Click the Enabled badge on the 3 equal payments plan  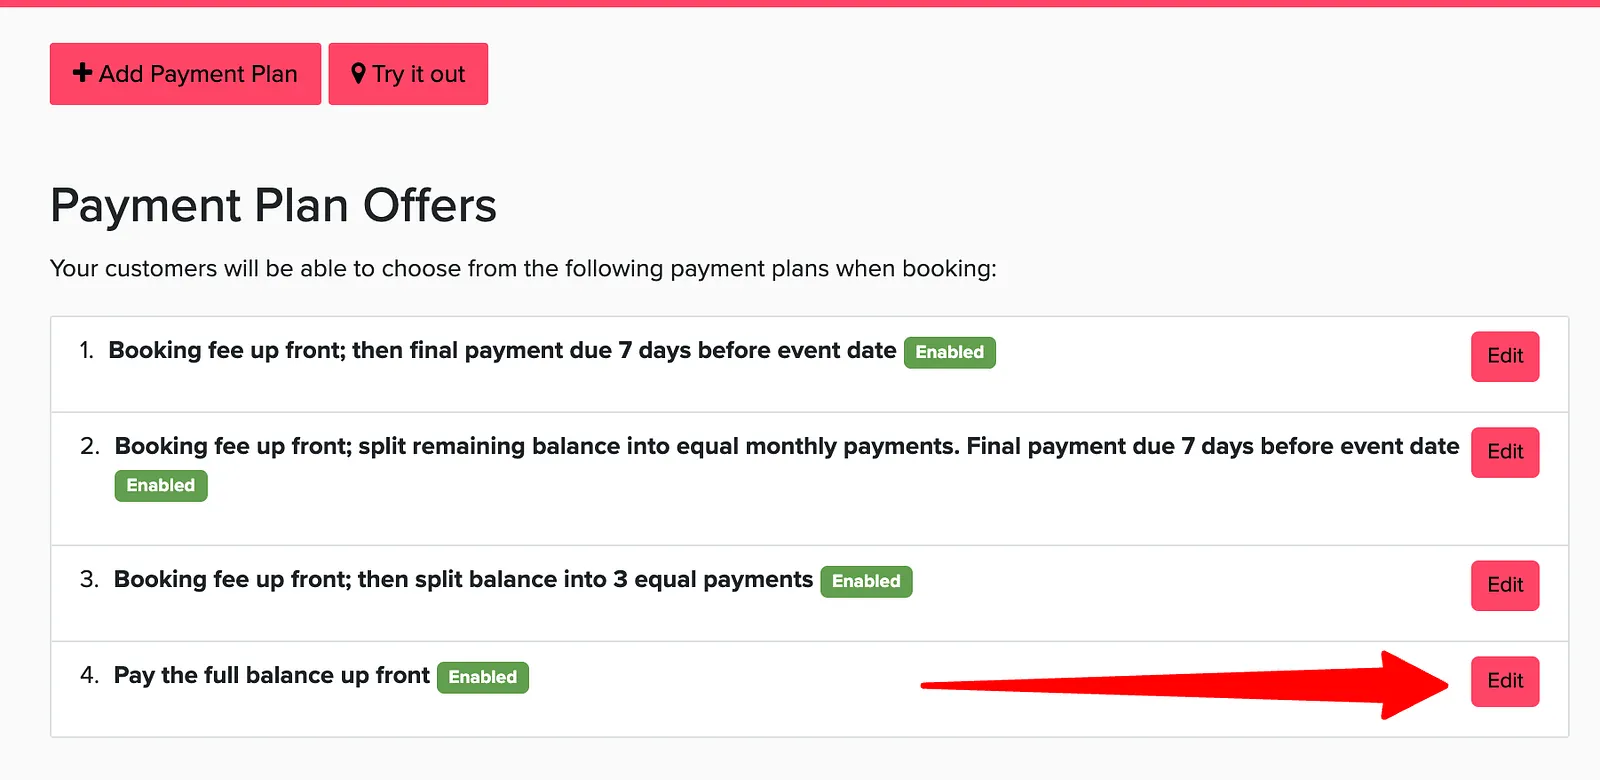pos(866,581)
